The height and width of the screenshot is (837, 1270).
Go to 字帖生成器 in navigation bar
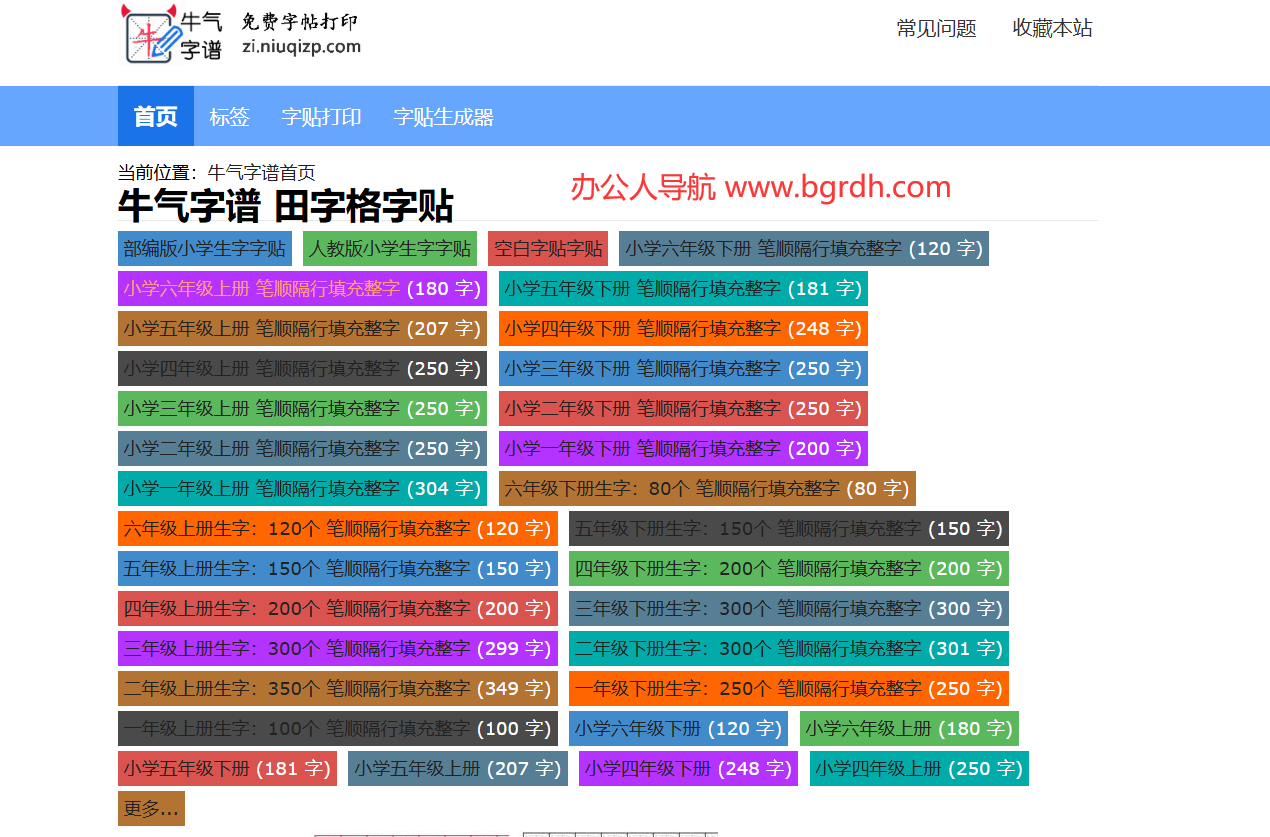tap(443, 117)
